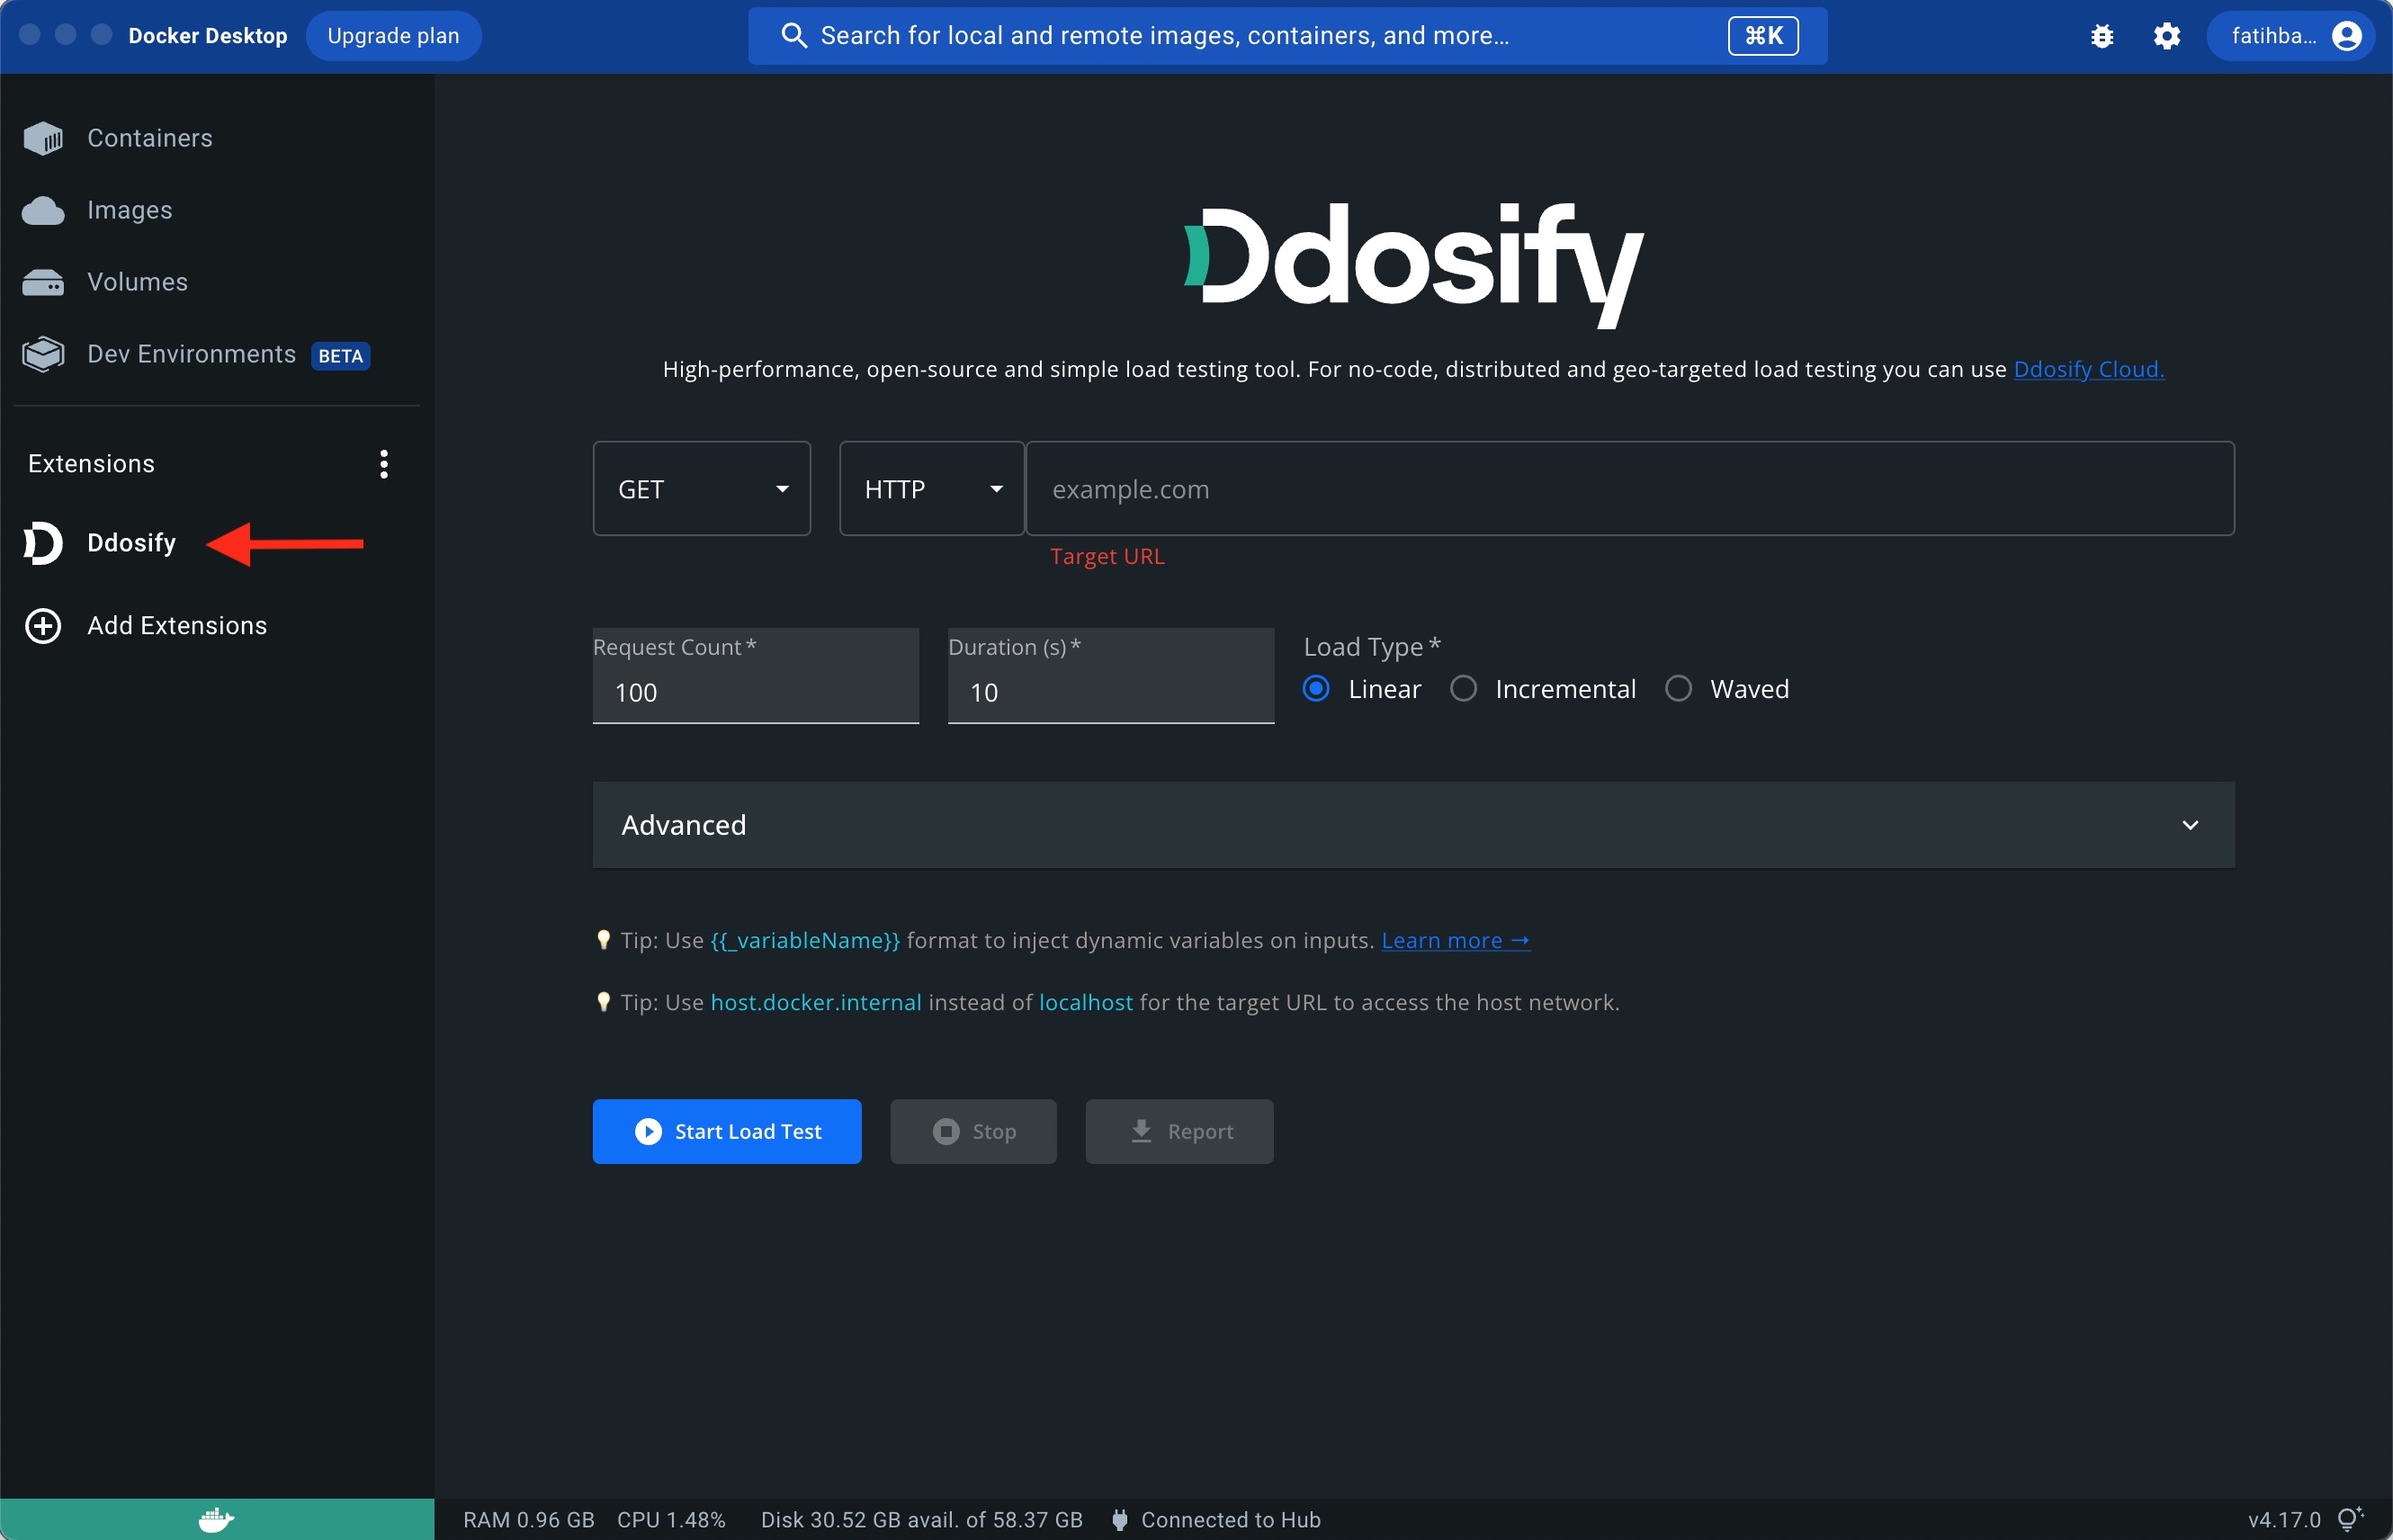
Task: Select the Incremental load type radio button
Action: tap(1467, 687)
